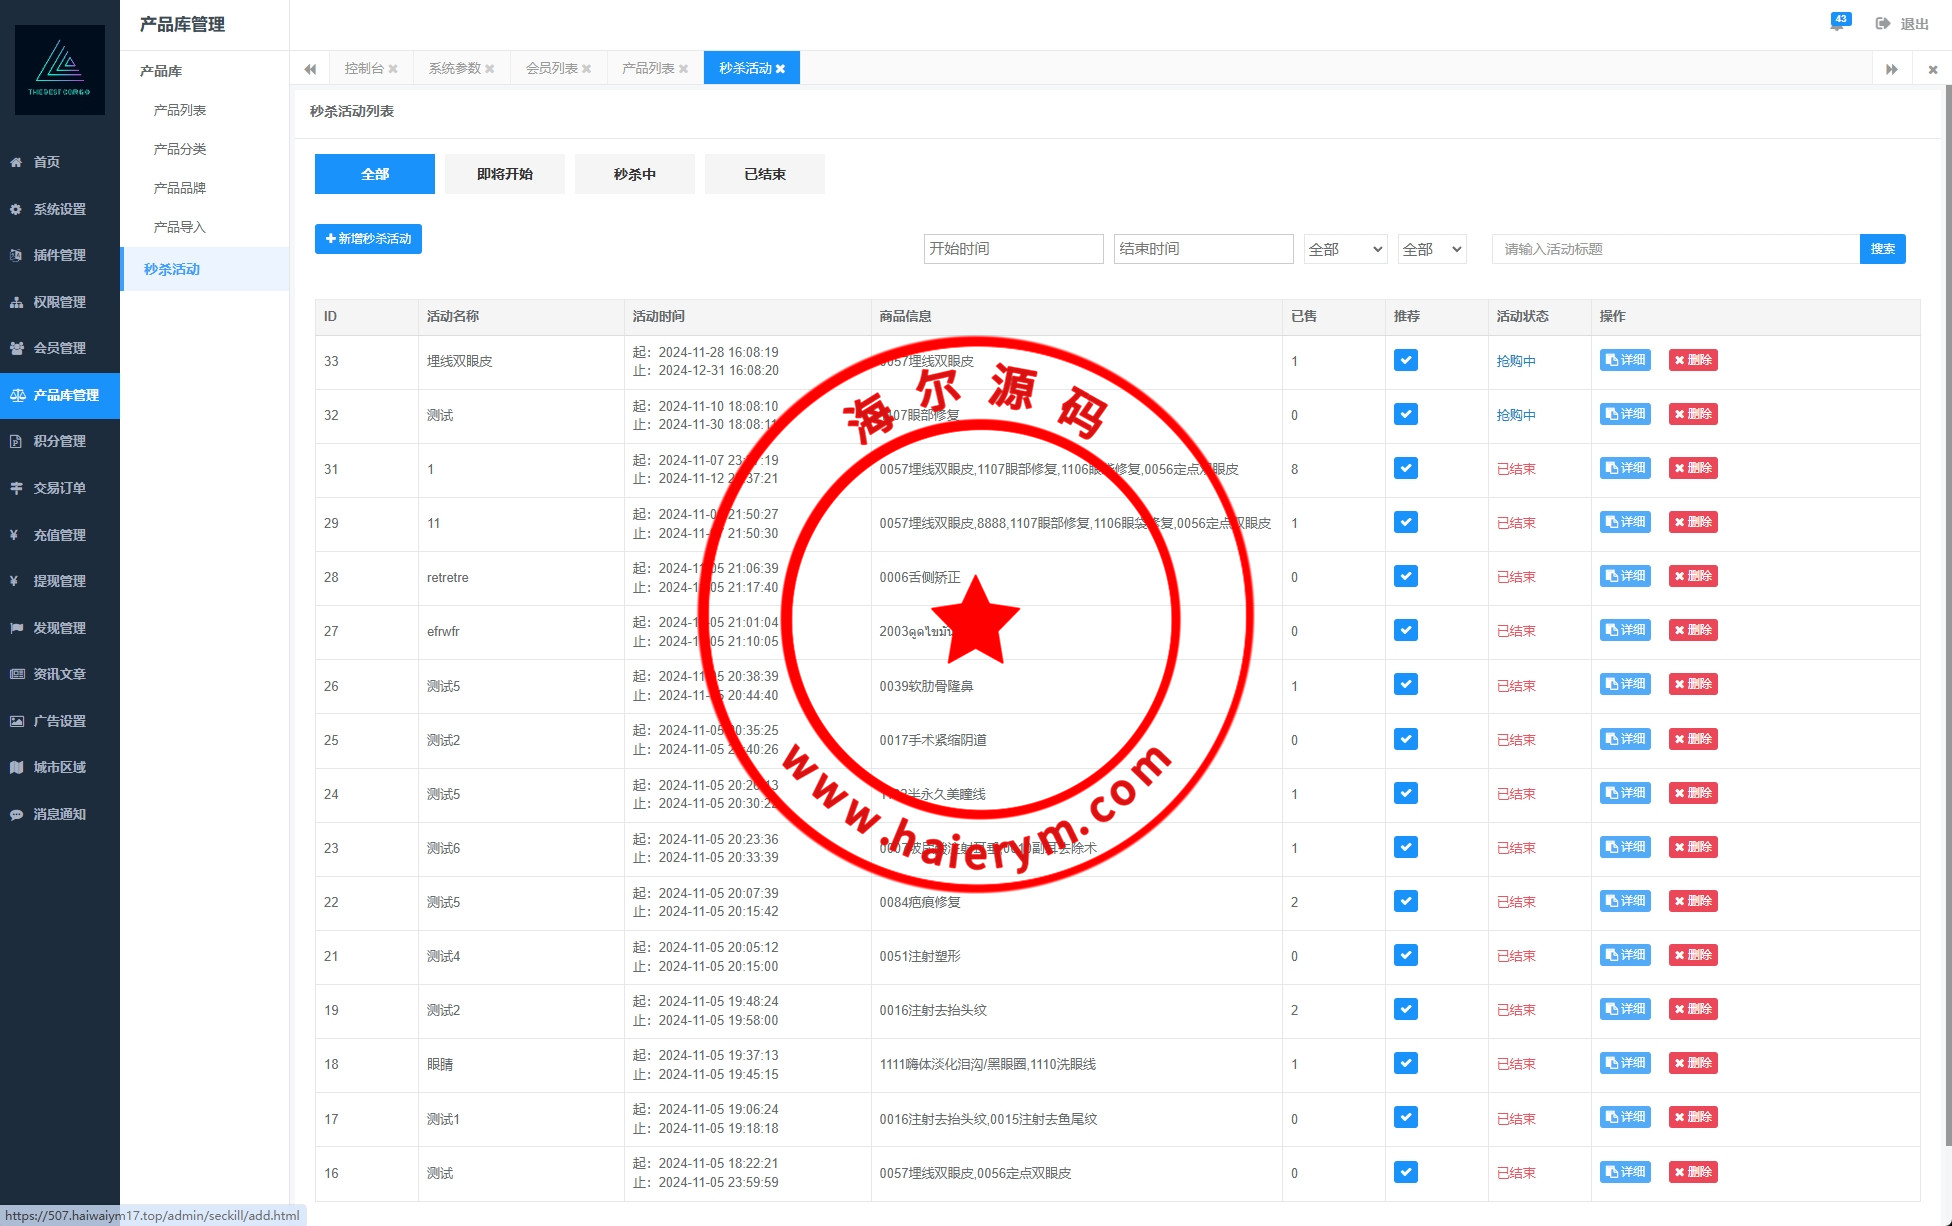The height and width of the screenshot is (1226, 1952).
Task: Open 城市区域 map icon menu in sidebar
Action: (x=16, y=767)
